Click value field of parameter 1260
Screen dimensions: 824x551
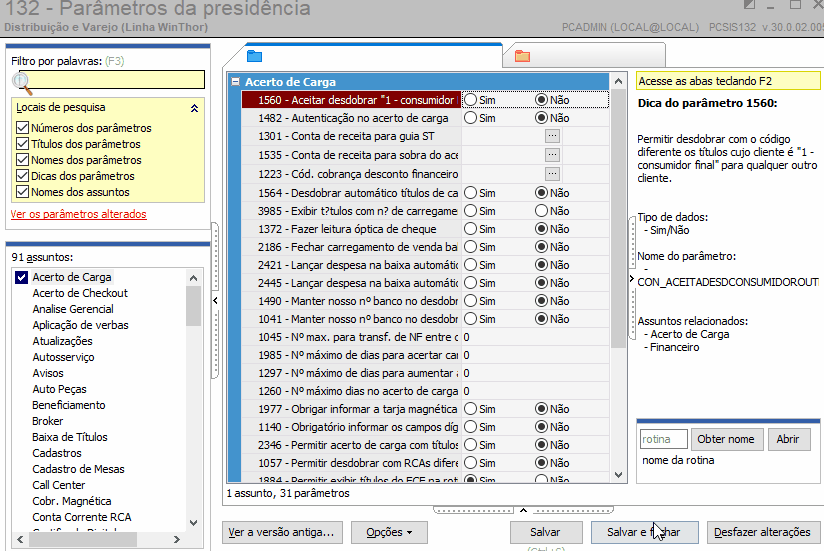pyautogui.click(x=535, y=391)
